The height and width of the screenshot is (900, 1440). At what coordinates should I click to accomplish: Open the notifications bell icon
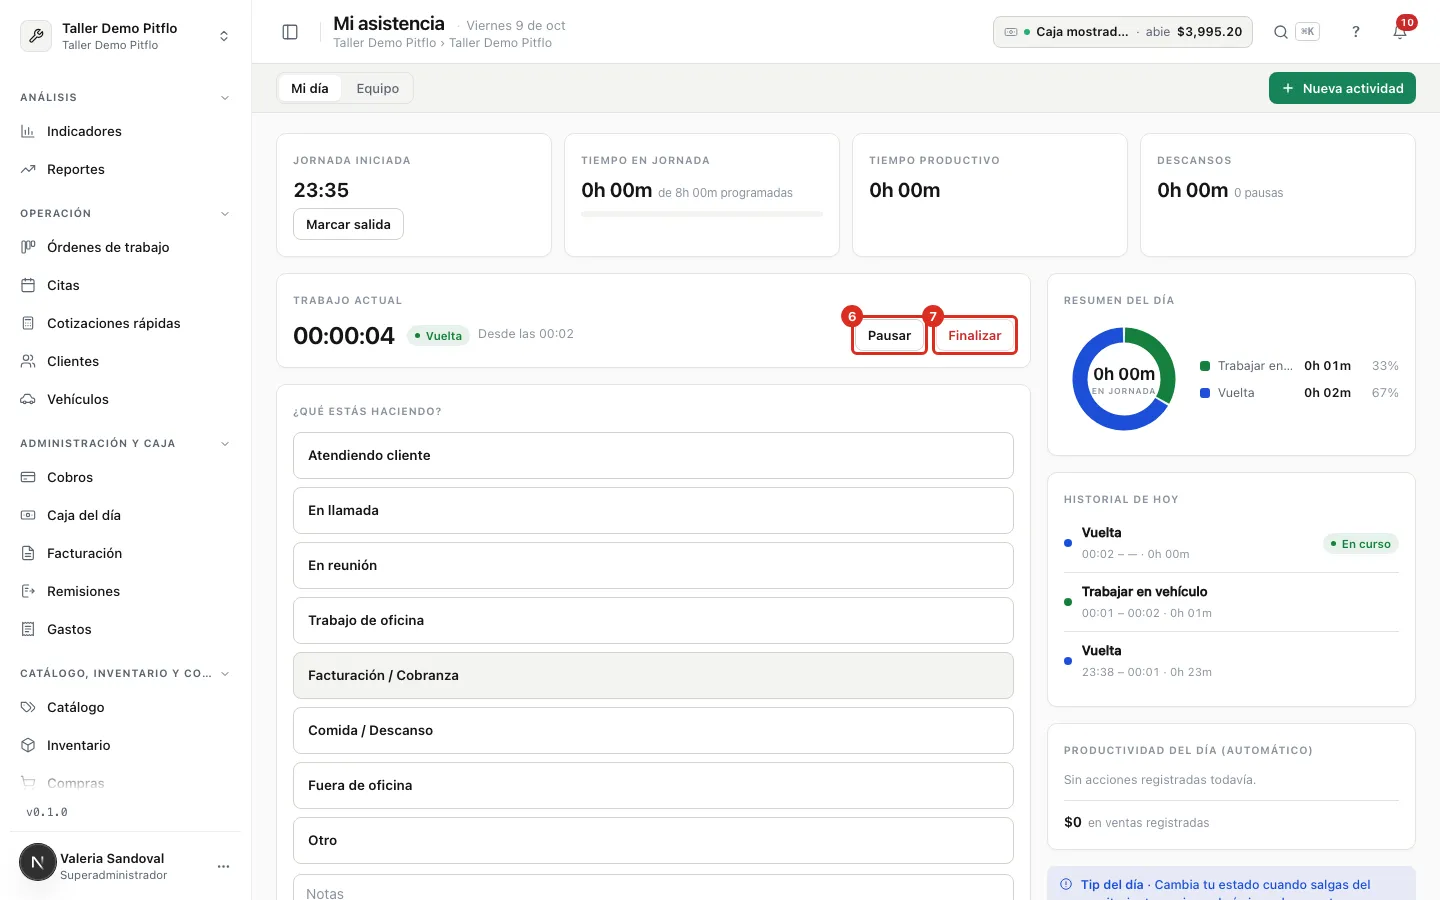1400,32
